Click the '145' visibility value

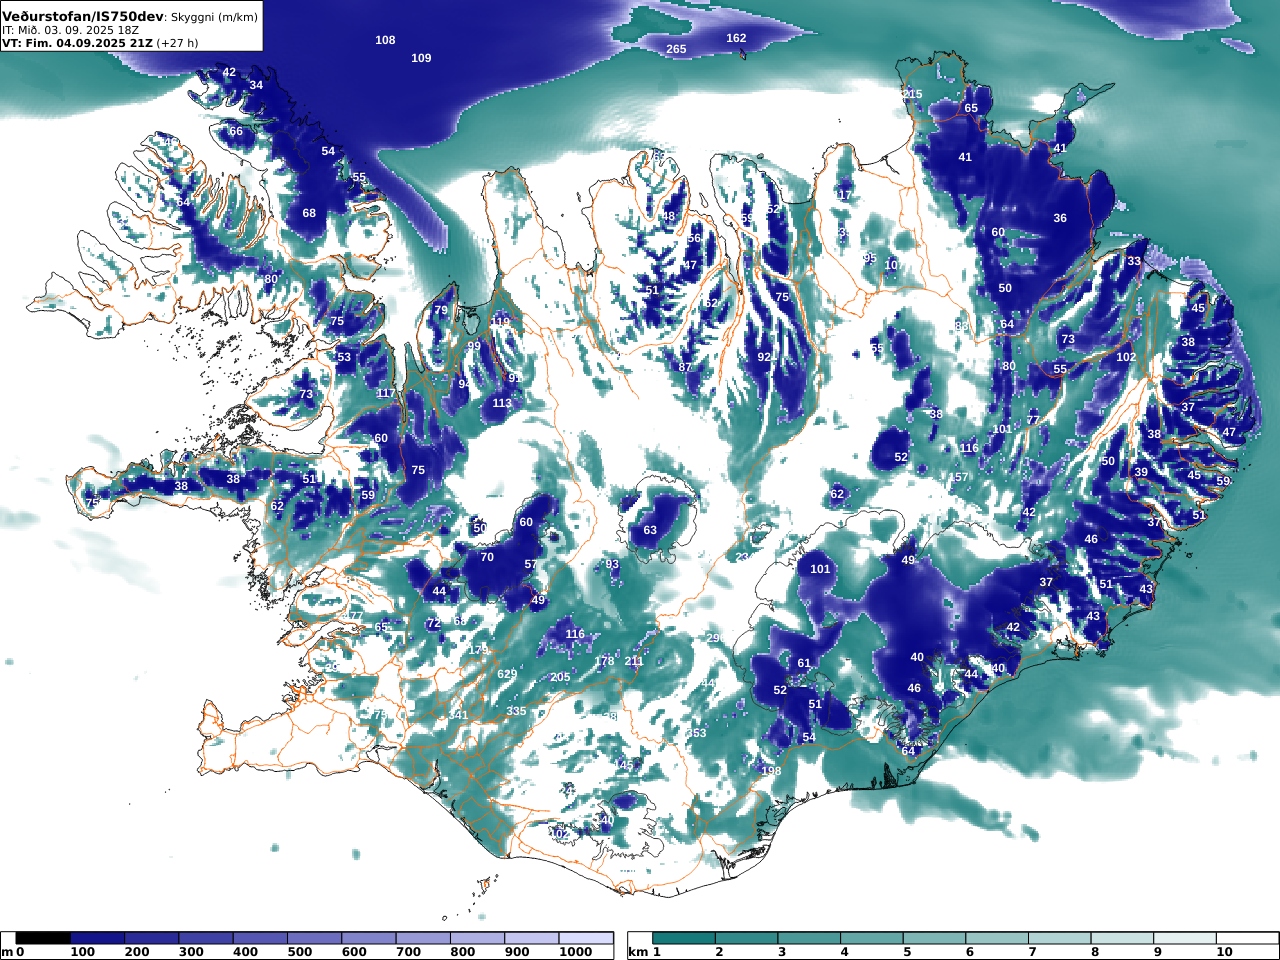tap(624, 765)
